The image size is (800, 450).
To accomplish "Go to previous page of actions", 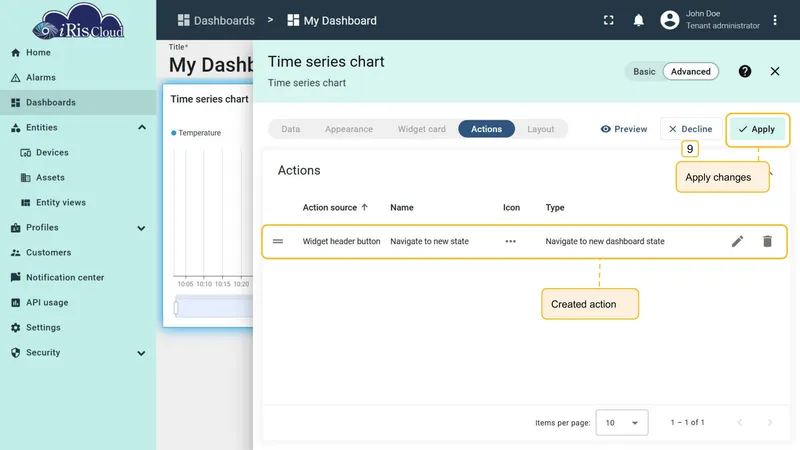I will point(740,422).
